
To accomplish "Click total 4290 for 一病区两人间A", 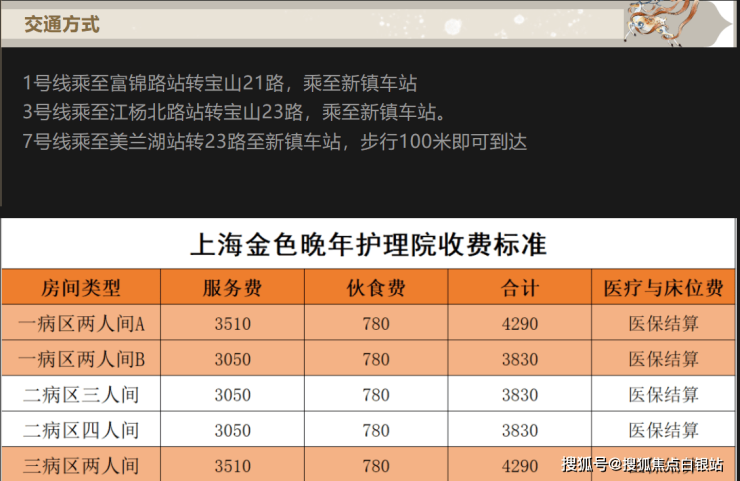I will [520, 324].
